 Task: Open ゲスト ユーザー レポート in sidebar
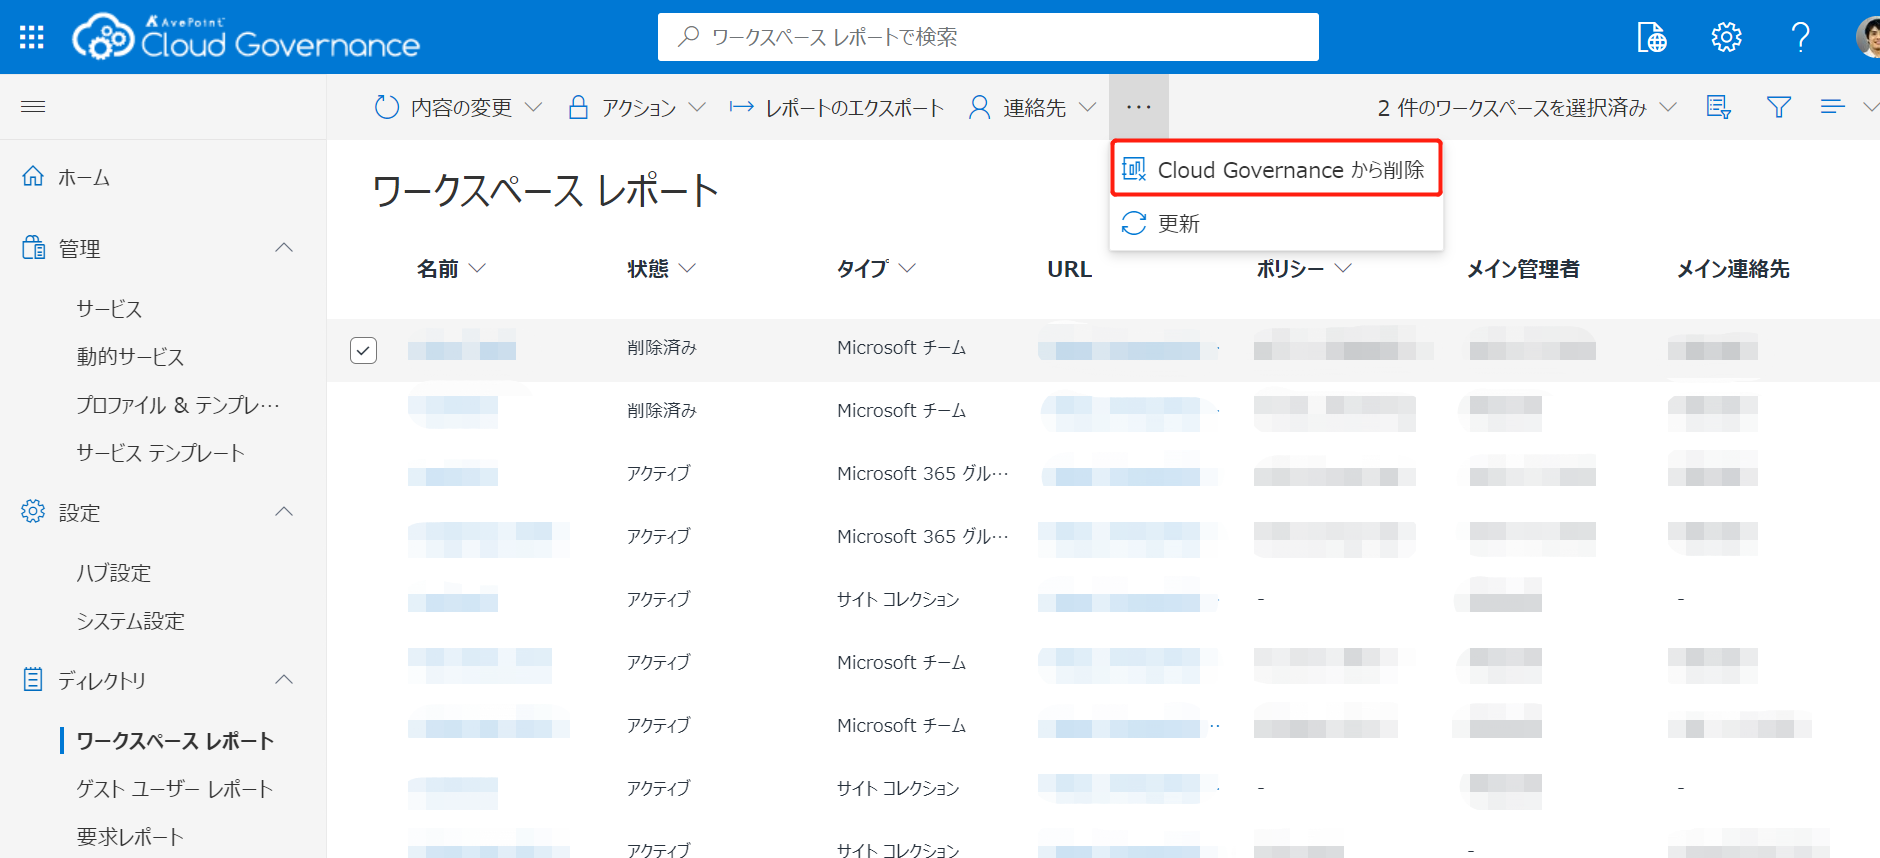tap(174, 789)
